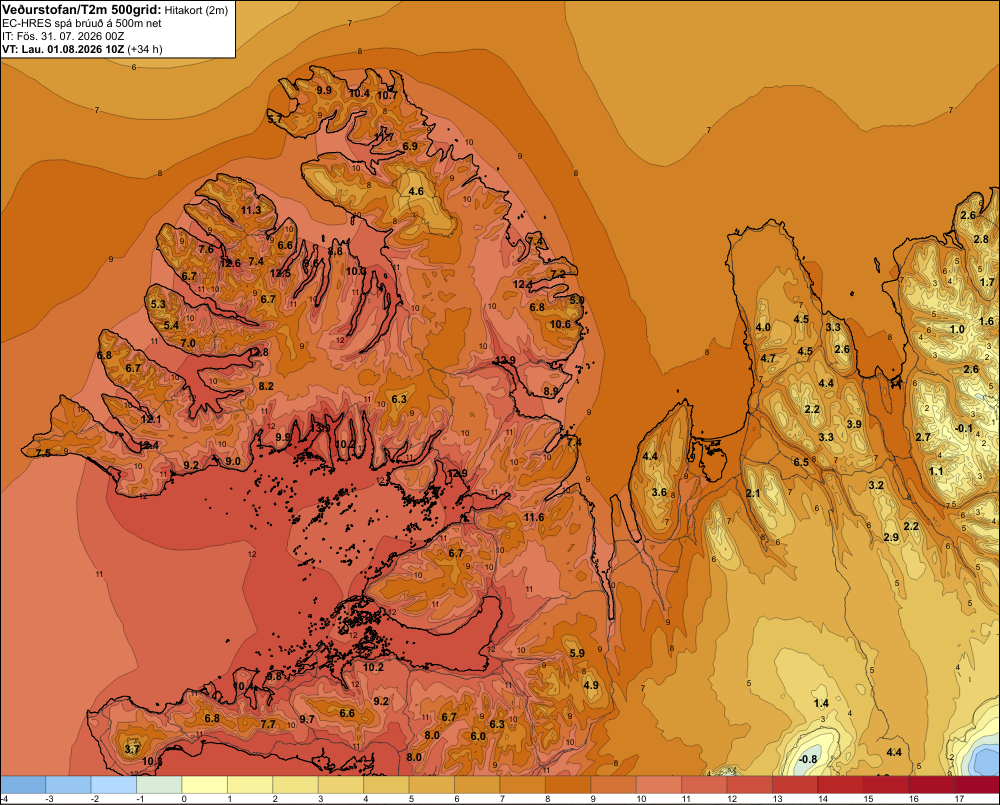The image size is (1000, 805).
Task: Click the 4.0 temperature value
Action: pyautogui.click(x=763, y=327)
